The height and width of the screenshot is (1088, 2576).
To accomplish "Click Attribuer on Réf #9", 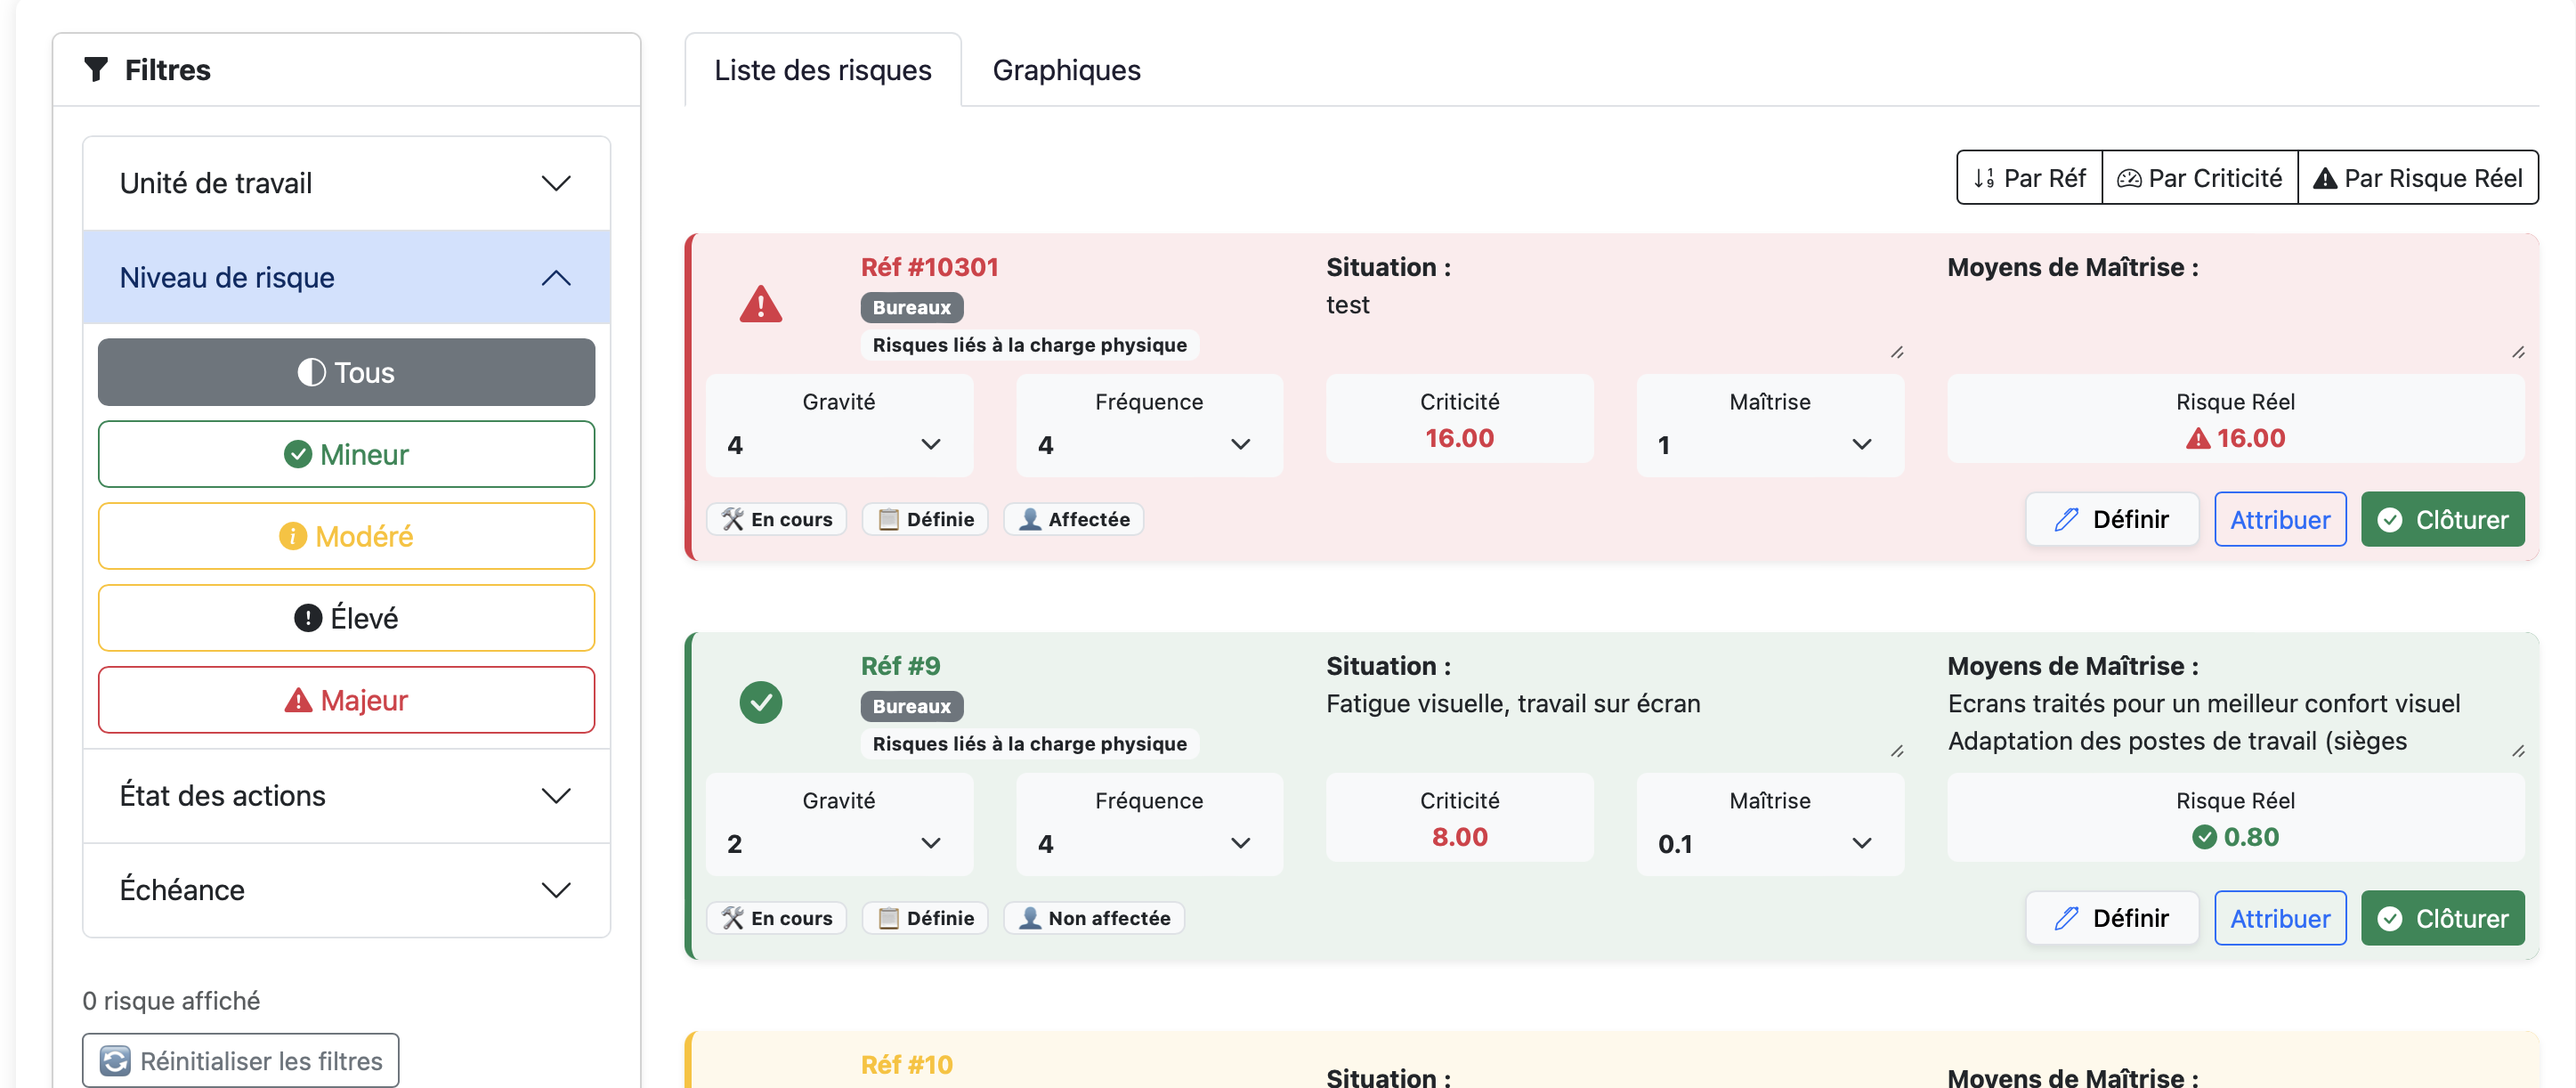I will click(2280, 918).
